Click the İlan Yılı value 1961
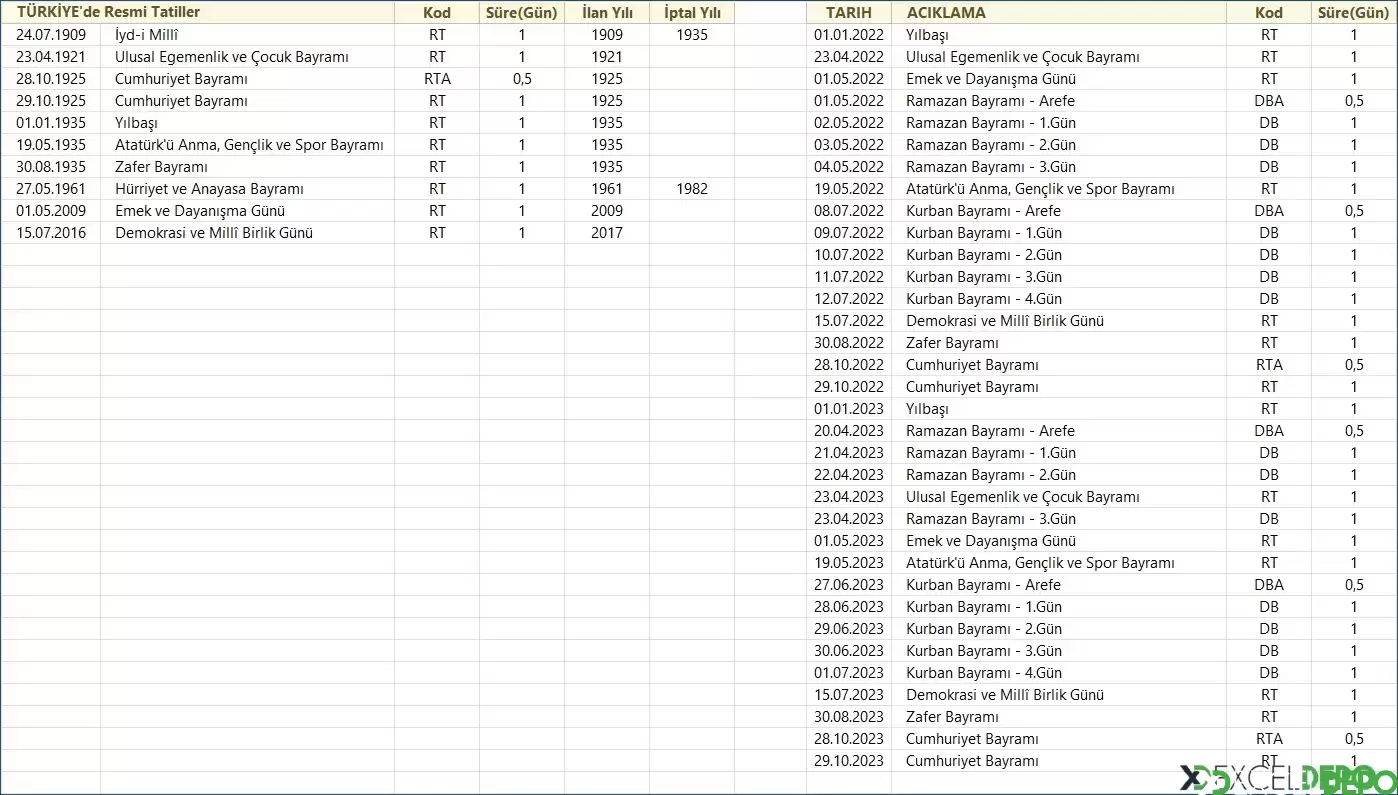Image resolution: width=1398 pixels, height=795 pixels. point(607,189)
